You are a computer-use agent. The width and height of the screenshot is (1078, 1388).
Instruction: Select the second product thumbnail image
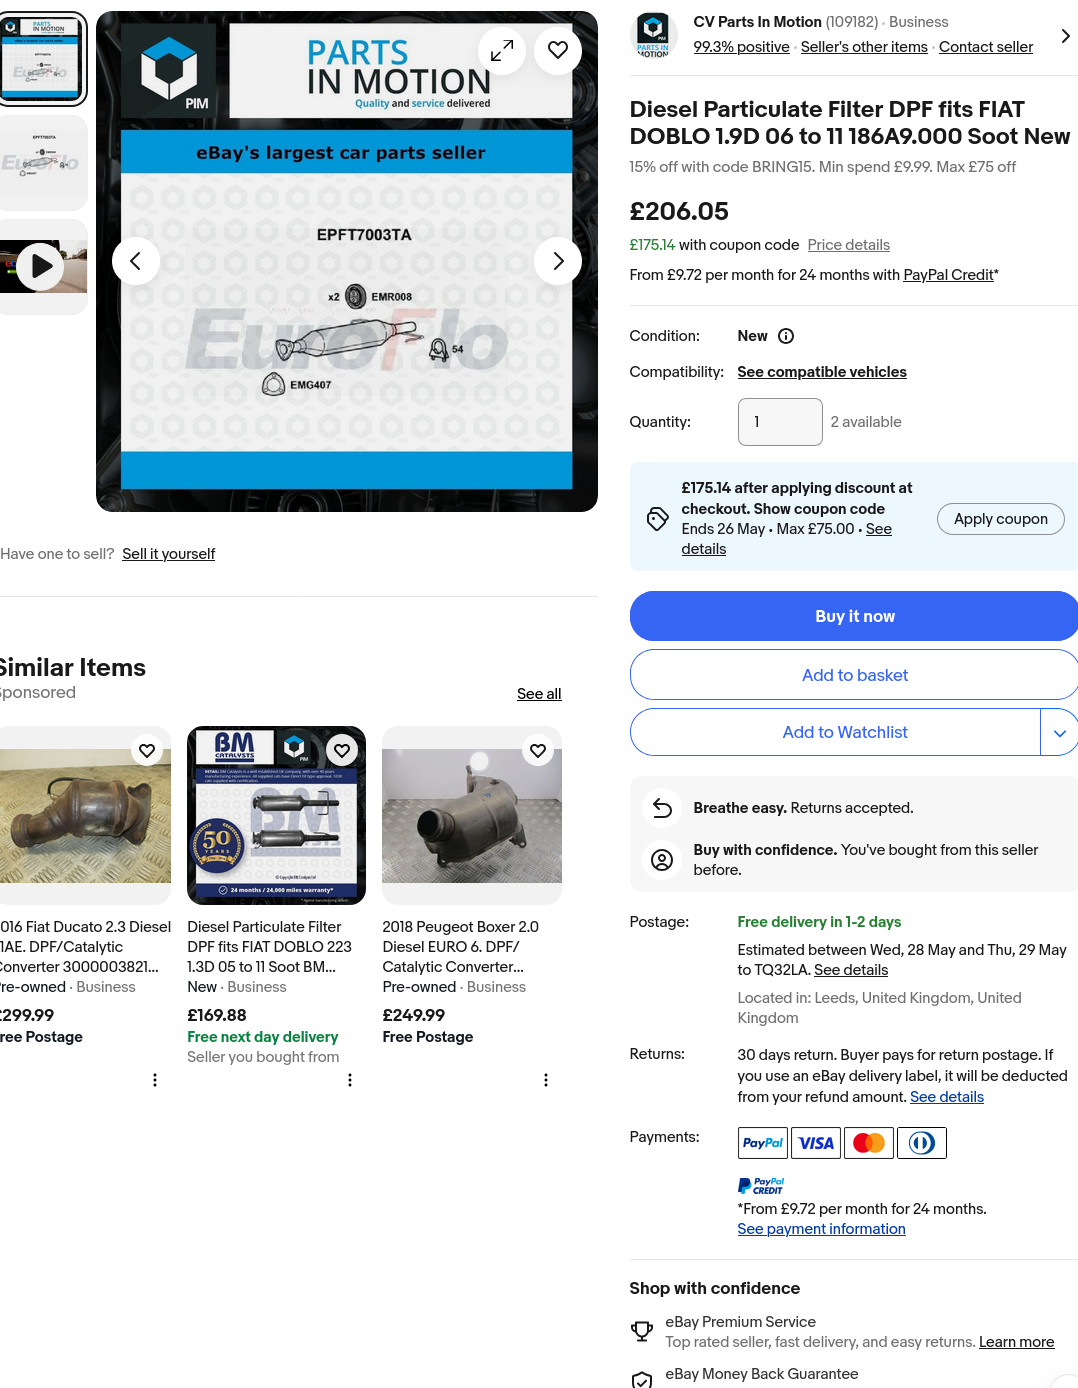(x=42, y=163)
